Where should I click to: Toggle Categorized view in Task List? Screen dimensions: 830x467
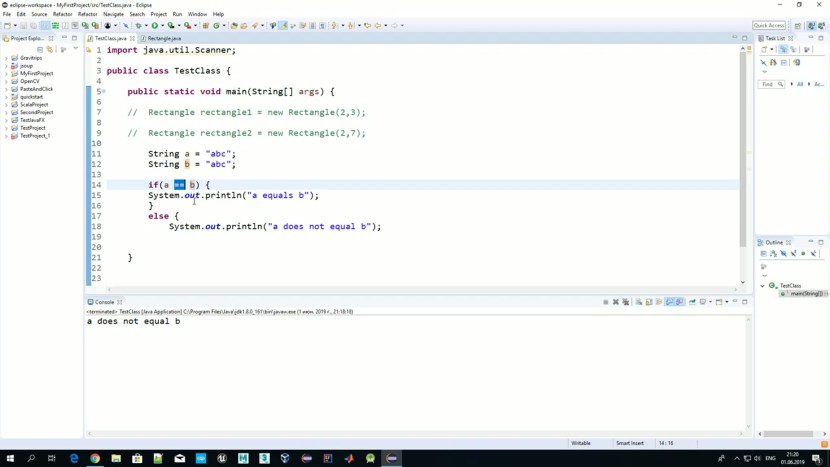click(x=783, y=49)
